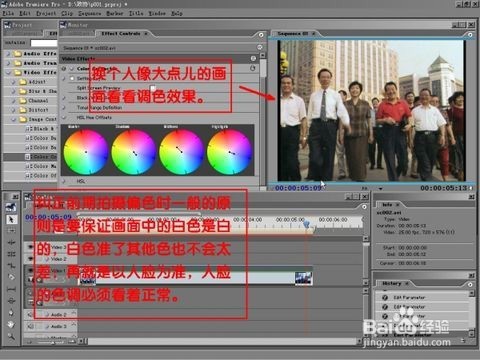This screenshot has height=360, width=480.
Task: Open the File menu
Action: point(8,13)
